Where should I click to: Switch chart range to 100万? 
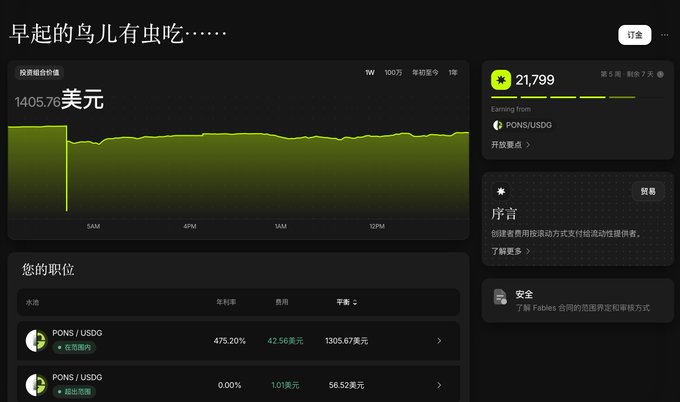393,72
